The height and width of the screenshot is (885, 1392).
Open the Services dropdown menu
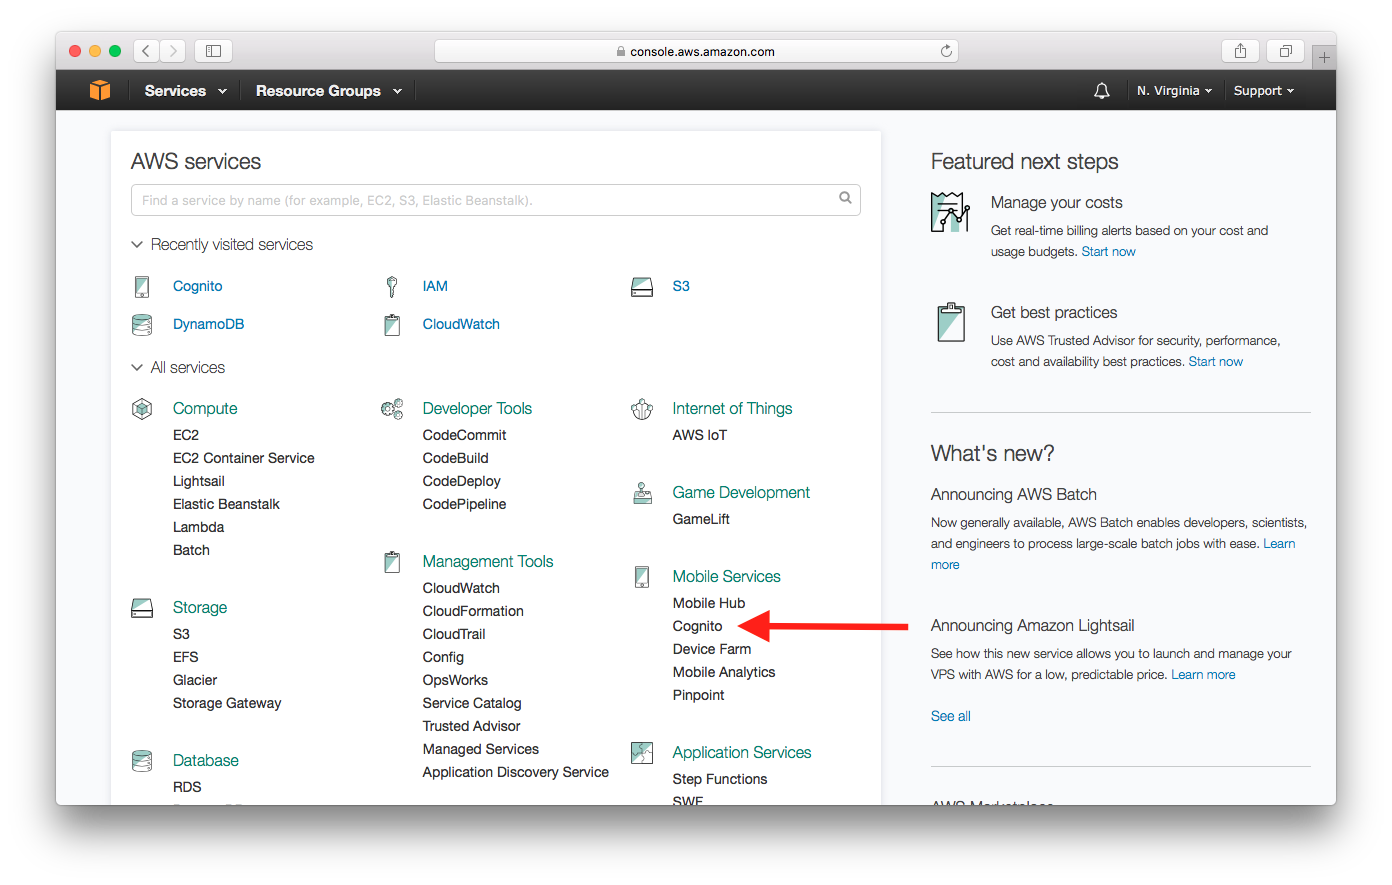coord(186,91)
